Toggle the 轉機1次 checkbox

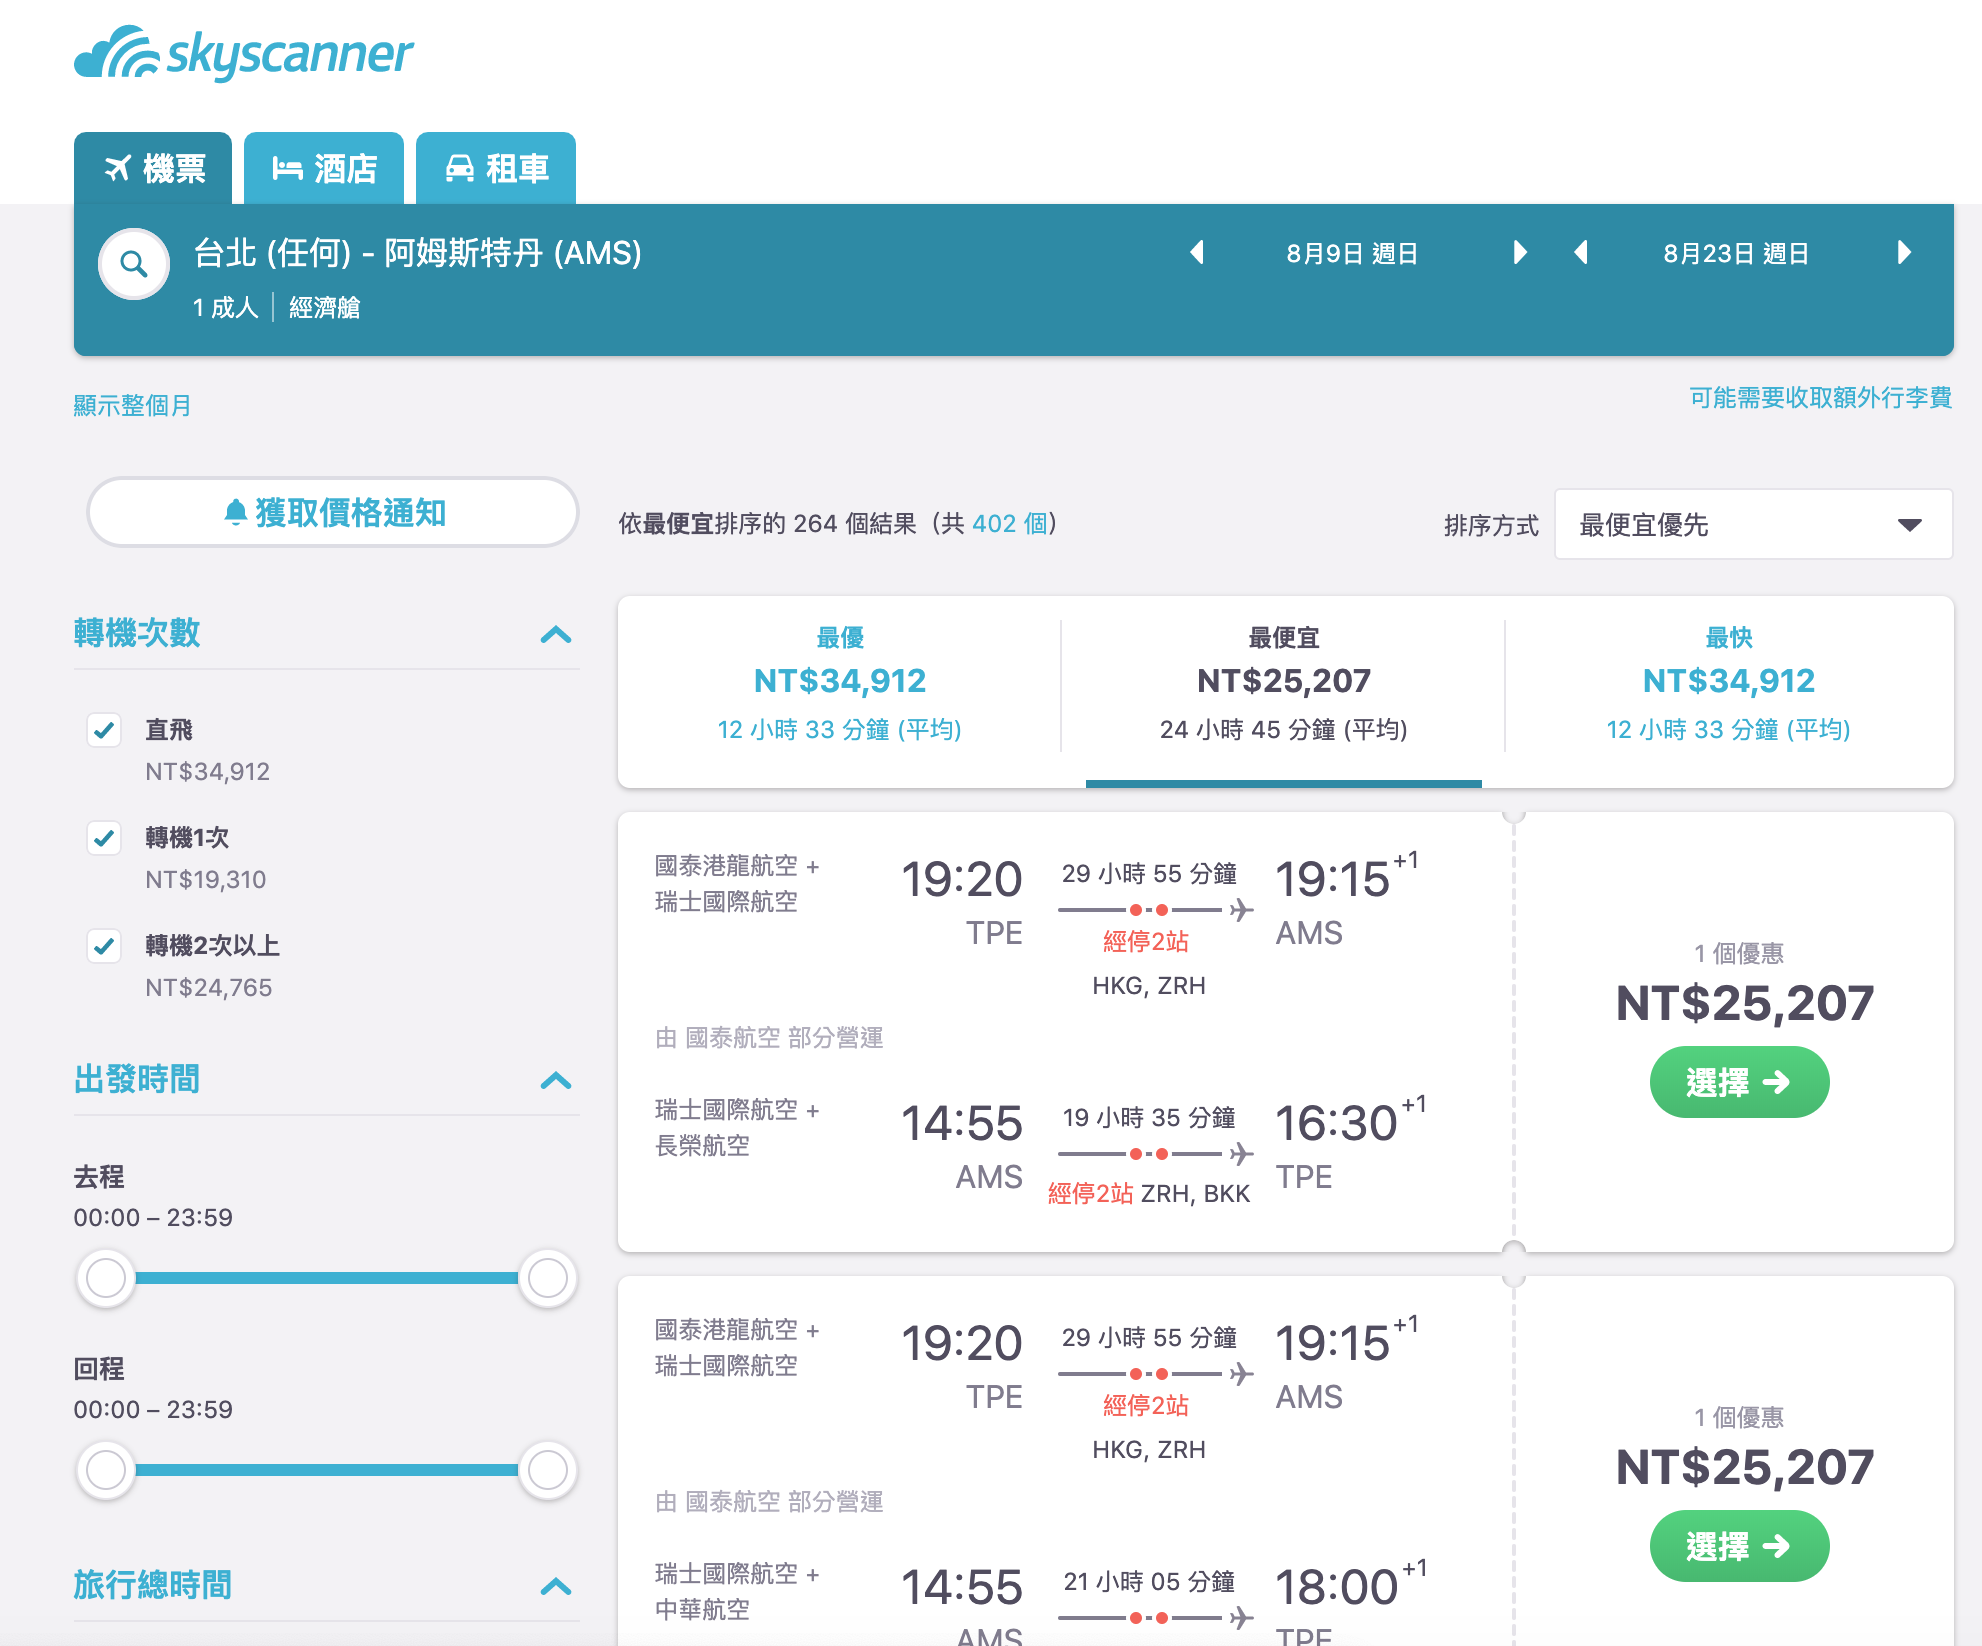[x=104, y=838]
